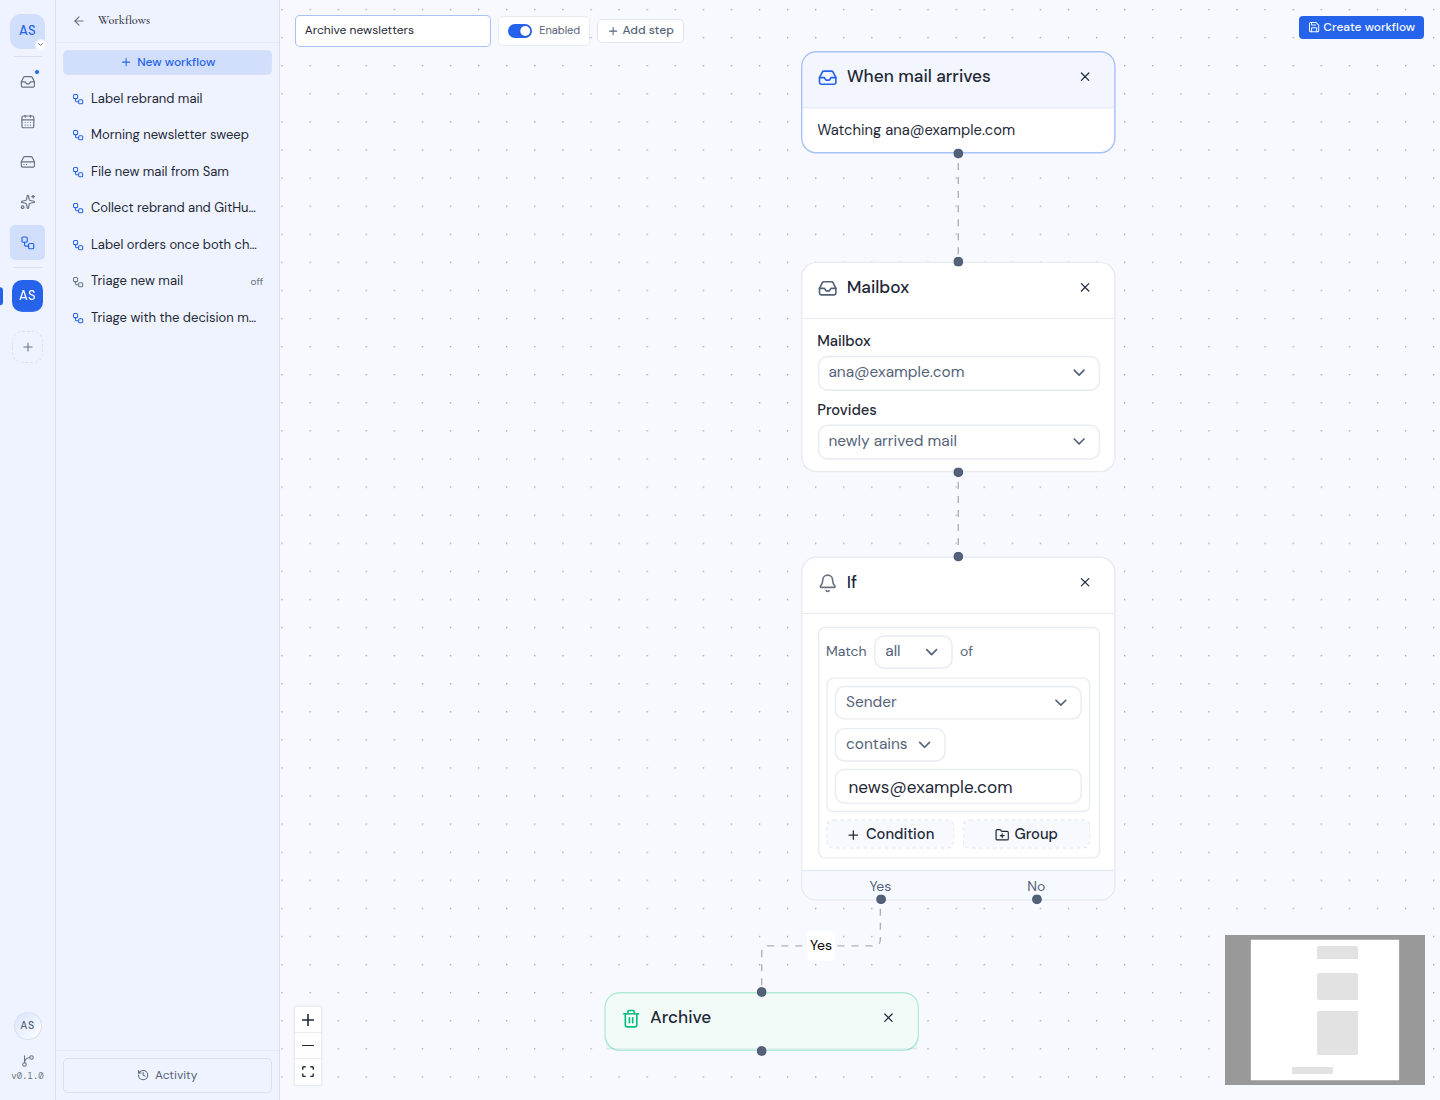
Task: Open the Sender field dropdown
Action: click(958, 703)
